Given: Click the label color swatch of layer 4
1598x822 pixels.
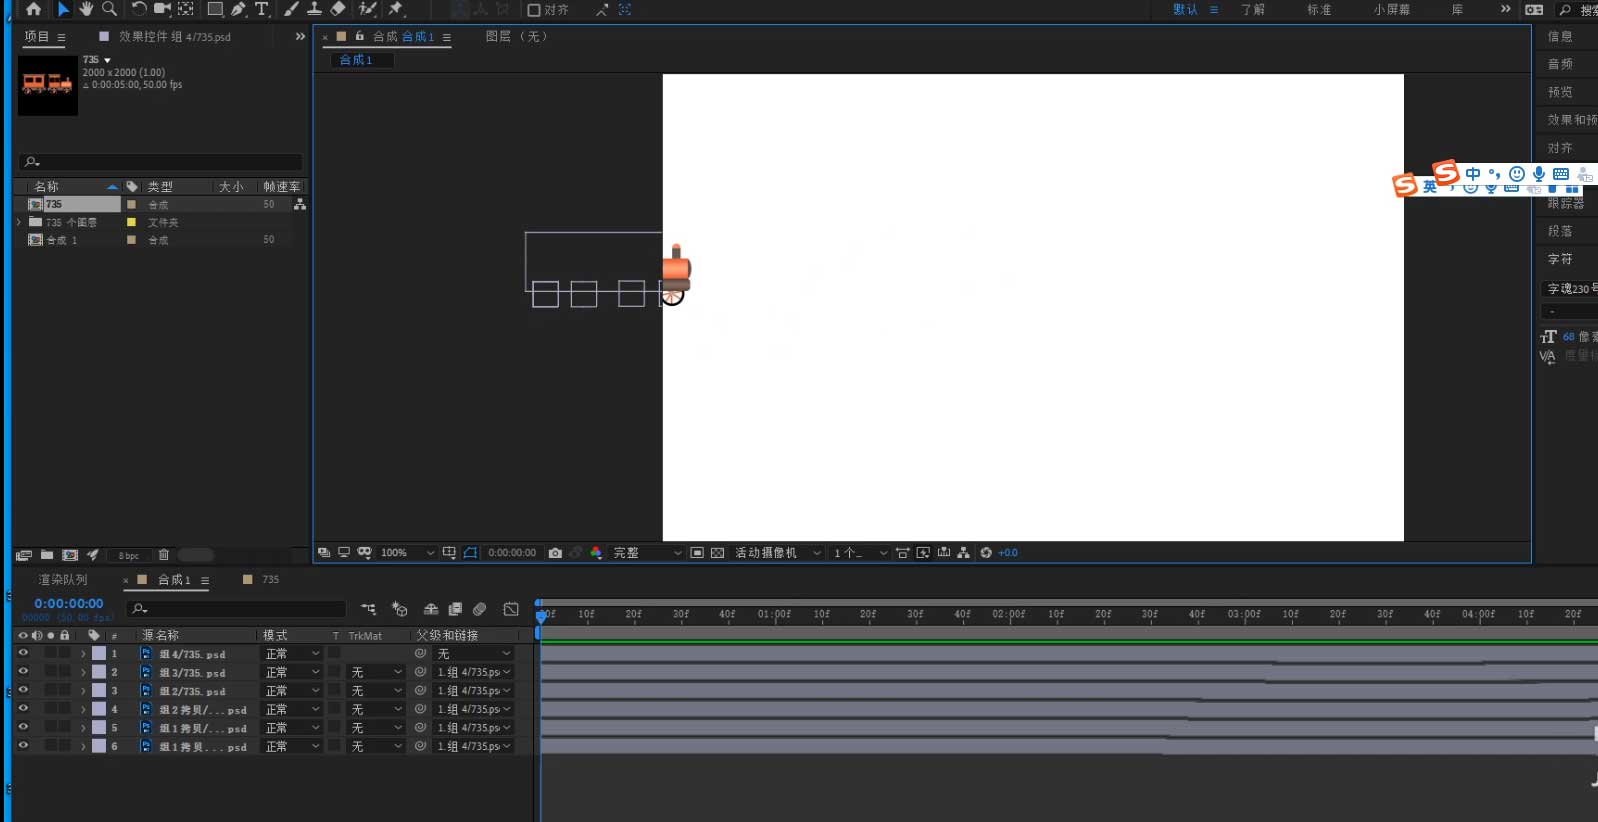Looking at the screenshot, I should coord(99,710).
